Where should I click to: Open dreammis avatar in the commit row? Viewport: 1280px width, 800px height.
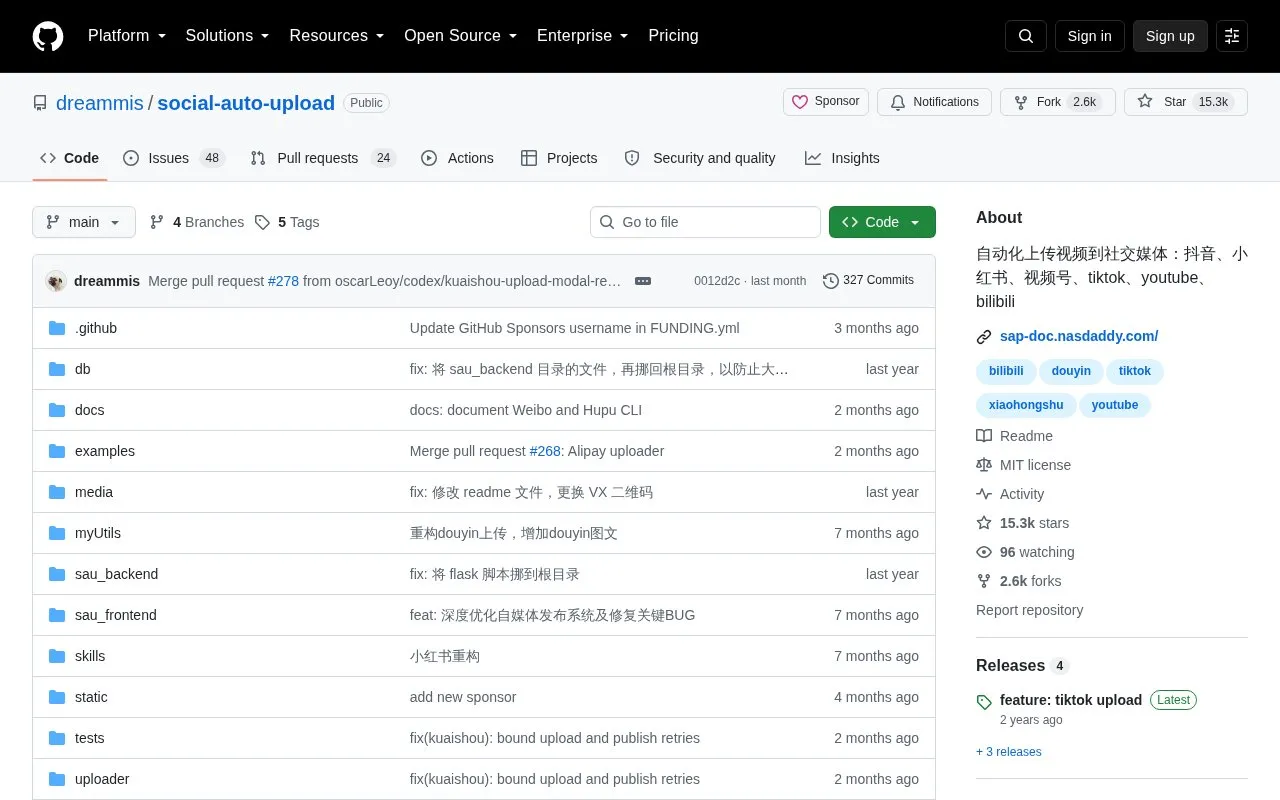(56, 281)
